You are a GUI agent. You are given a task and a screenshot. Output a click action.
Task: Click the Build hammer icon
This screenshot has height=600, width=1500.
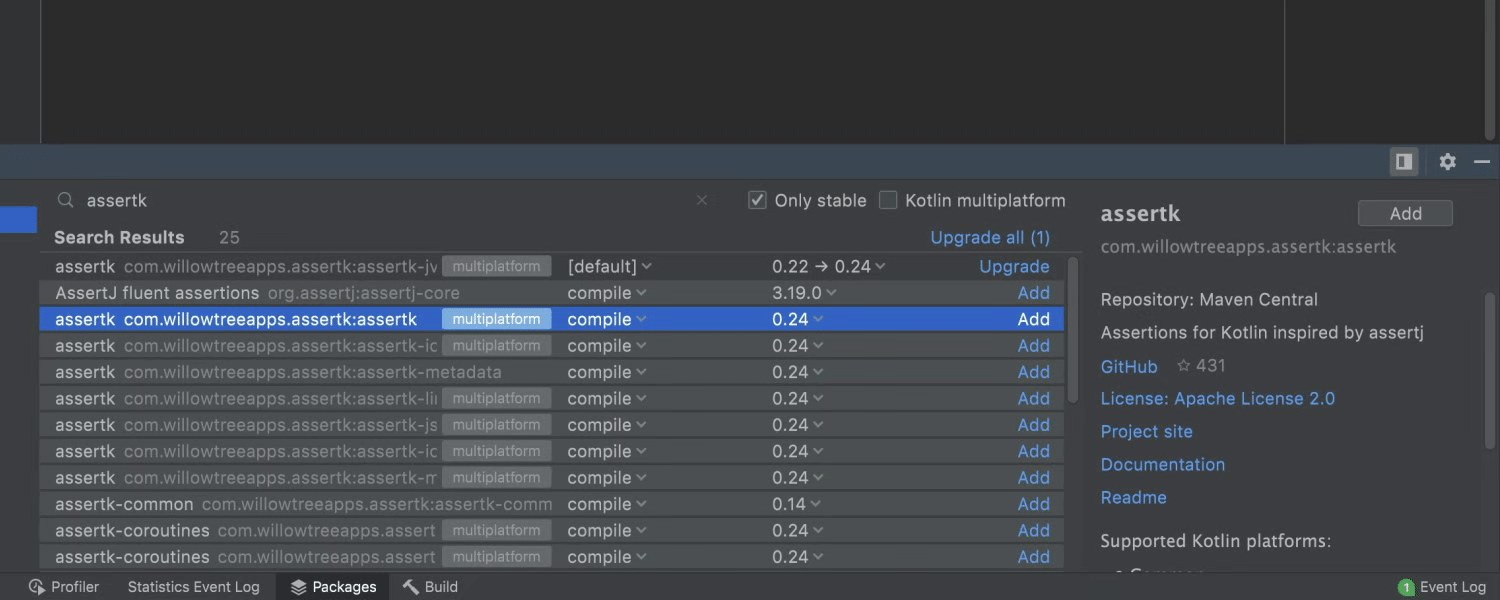point(410,587)
